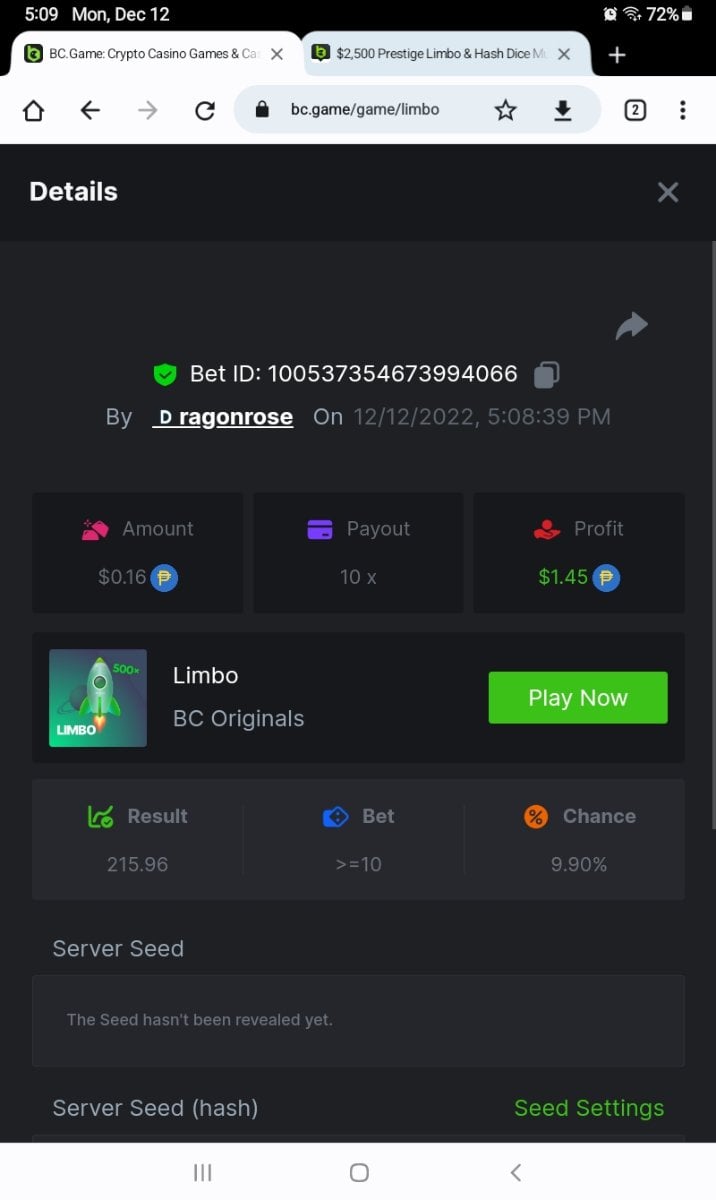Open a new browser tab
Screen dimensions: 716x1200
[617, 55]
